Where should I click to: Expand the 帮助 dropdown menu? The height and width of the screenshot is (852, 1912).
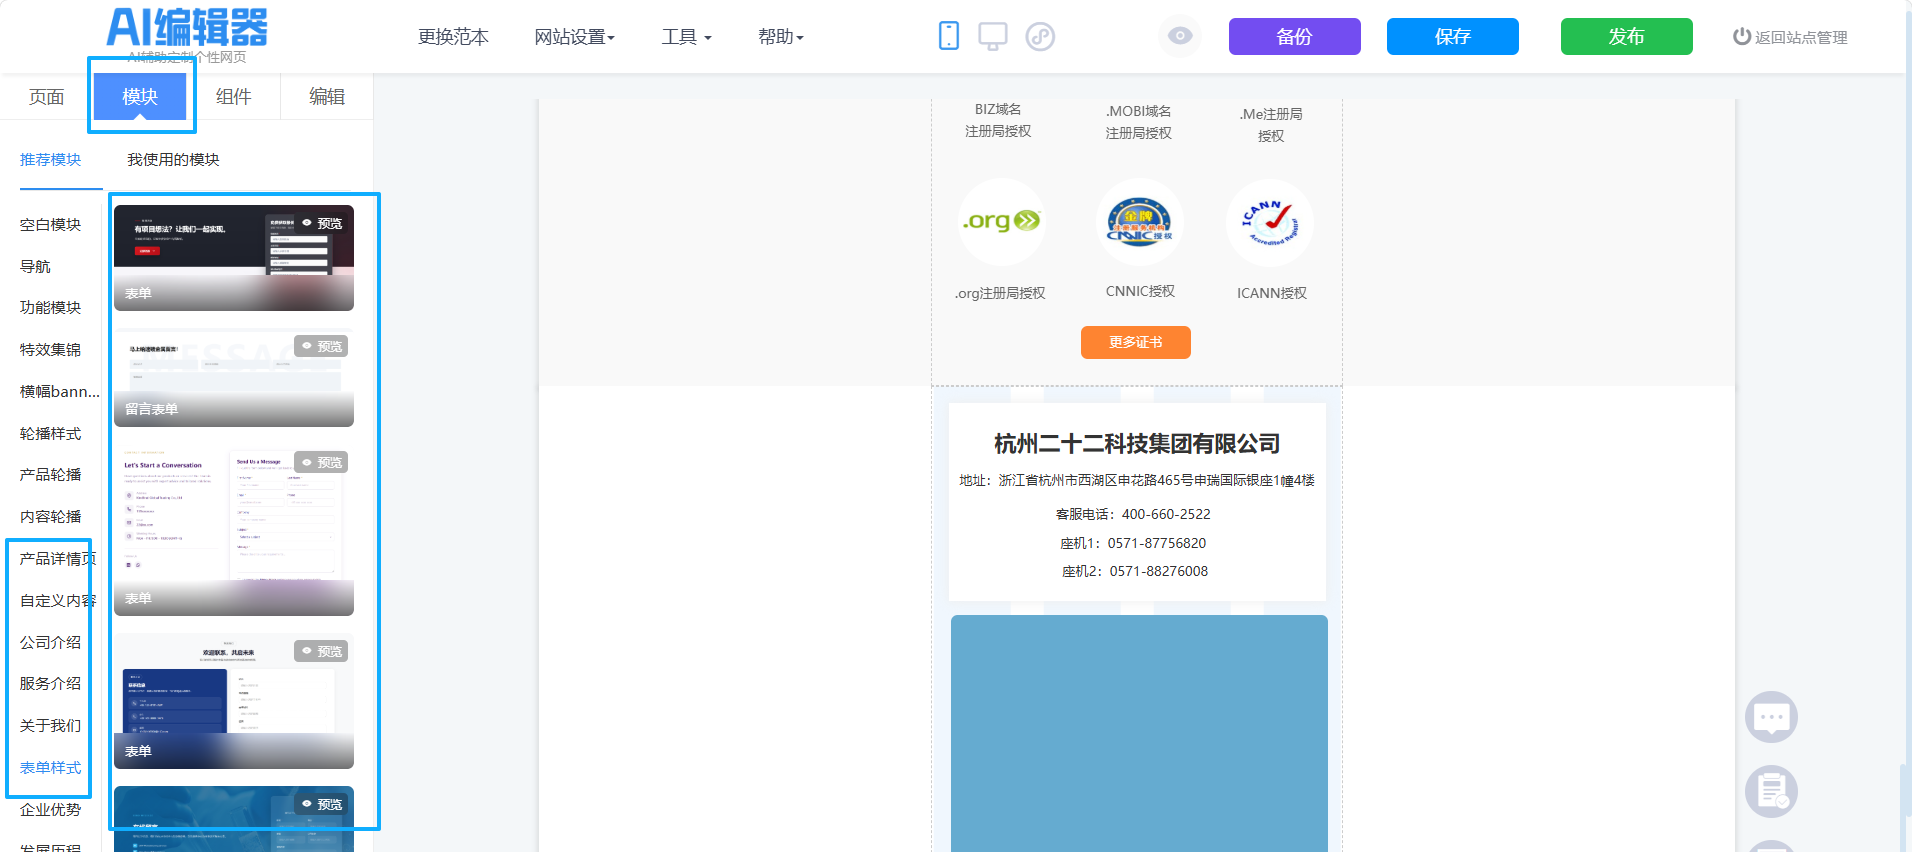click(x=780, y=37)
